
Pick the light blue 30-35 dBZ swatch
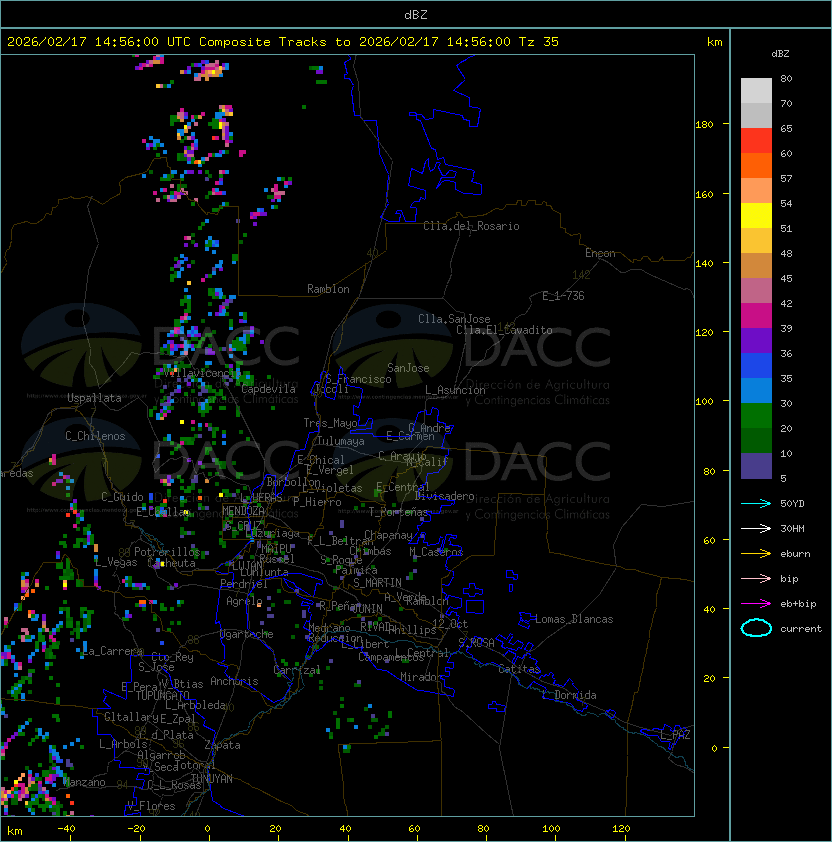click(756, 390)
